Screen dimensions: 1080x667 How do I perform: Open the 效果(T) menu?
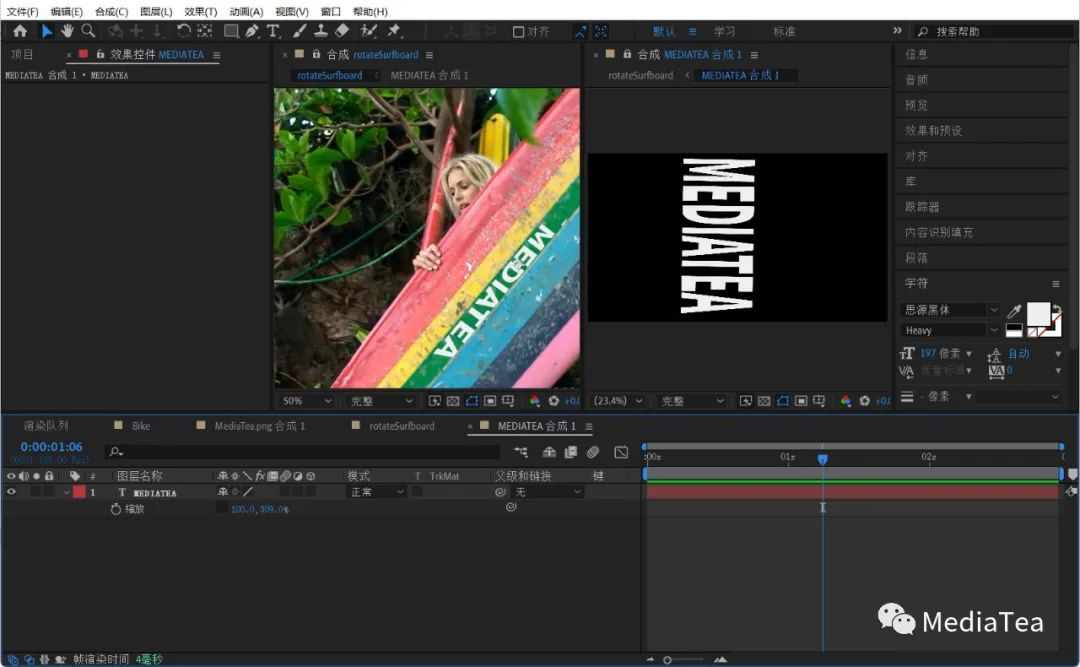pyautogui.click(x=200, y=12)
